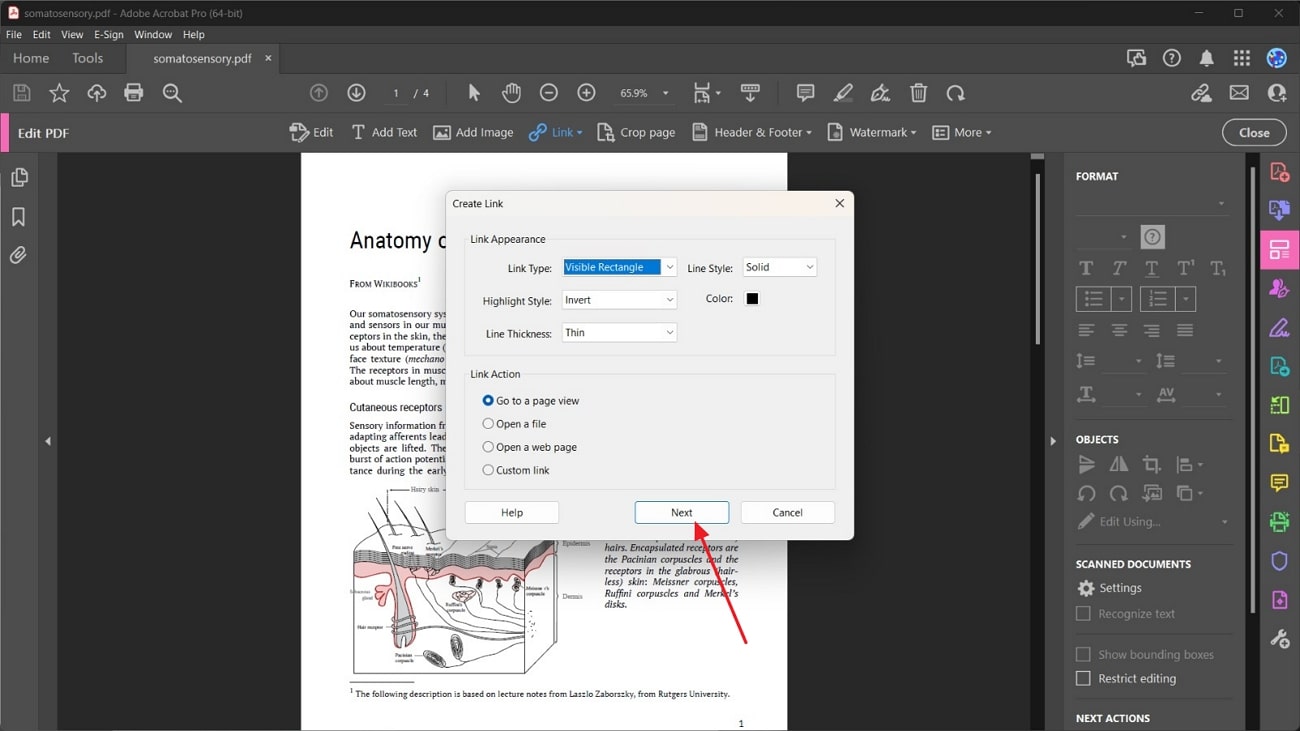Open the E-Sign menu
1300x731 pixels.
(x=109, y=34)
